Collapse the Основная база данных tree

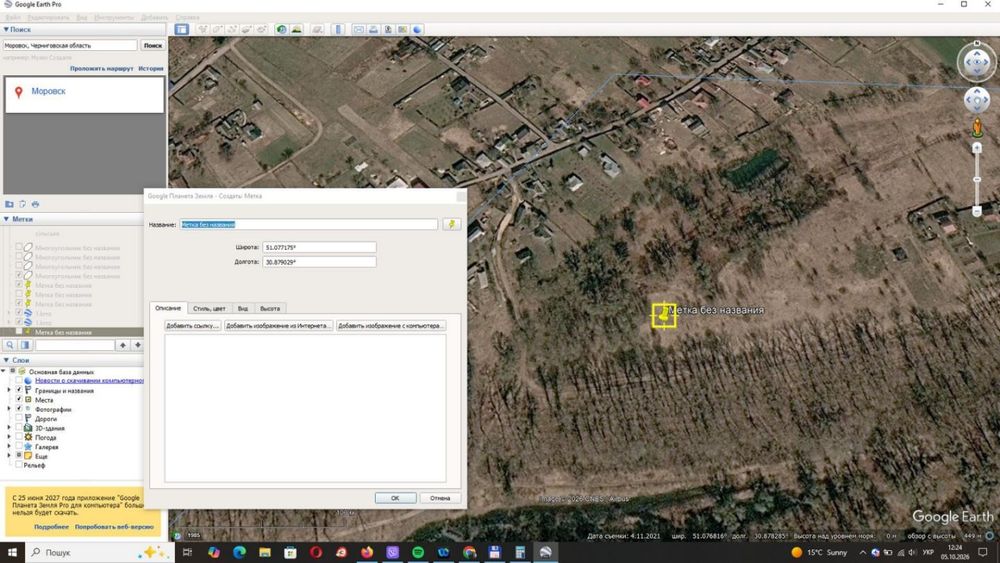[x=4, y=371]
